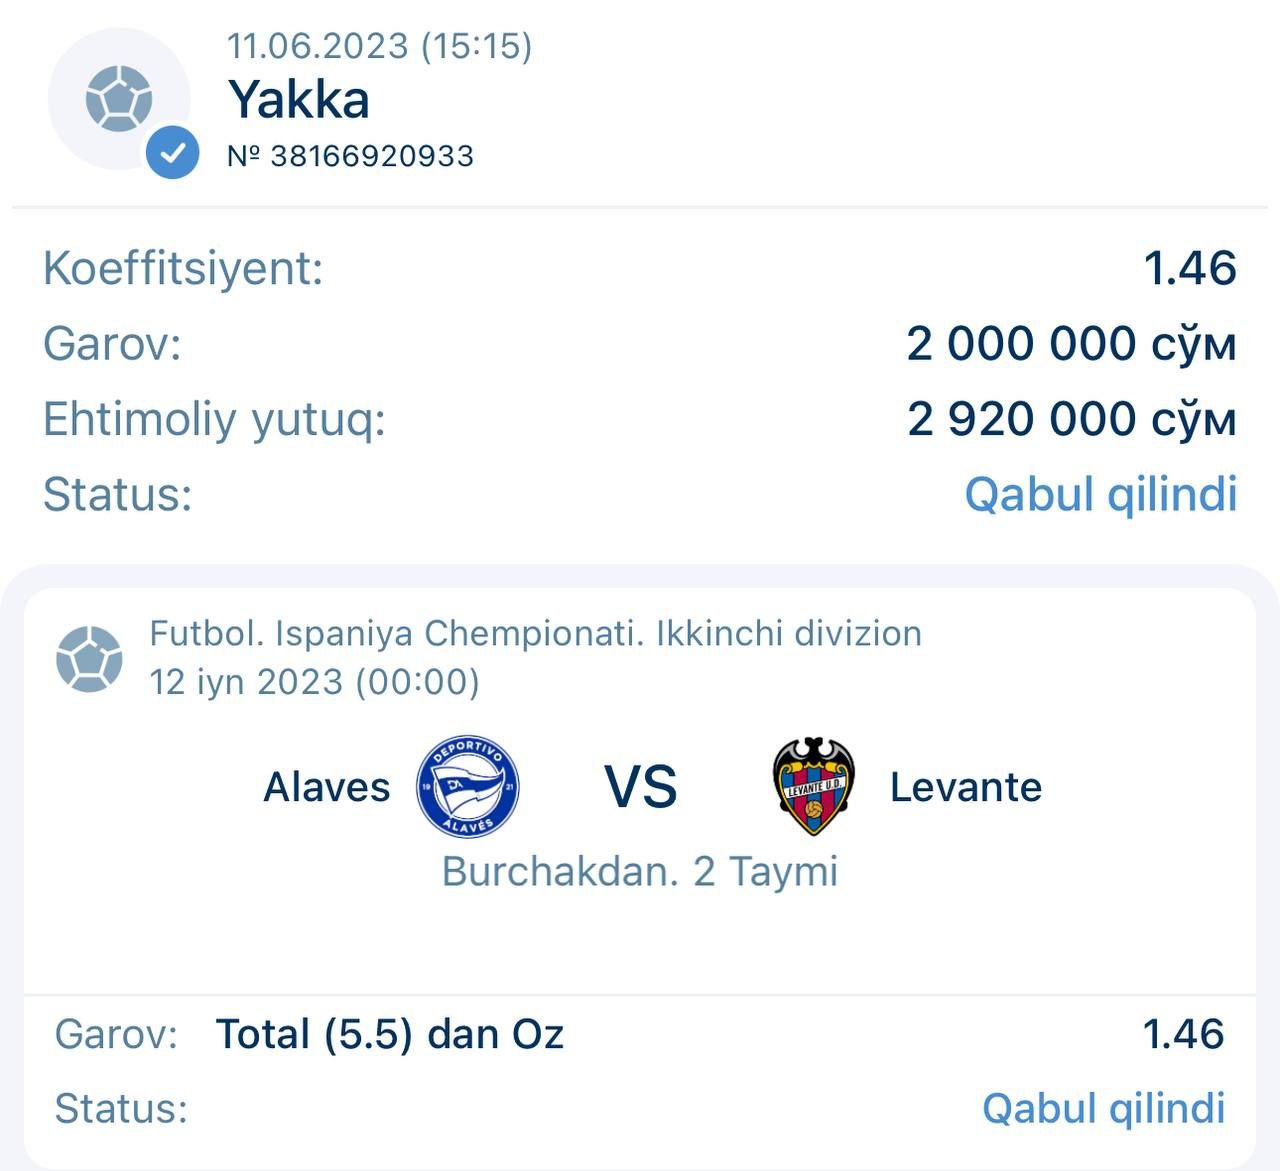
Task: Click the small football icon beside league name
Action: click(89, 658)
